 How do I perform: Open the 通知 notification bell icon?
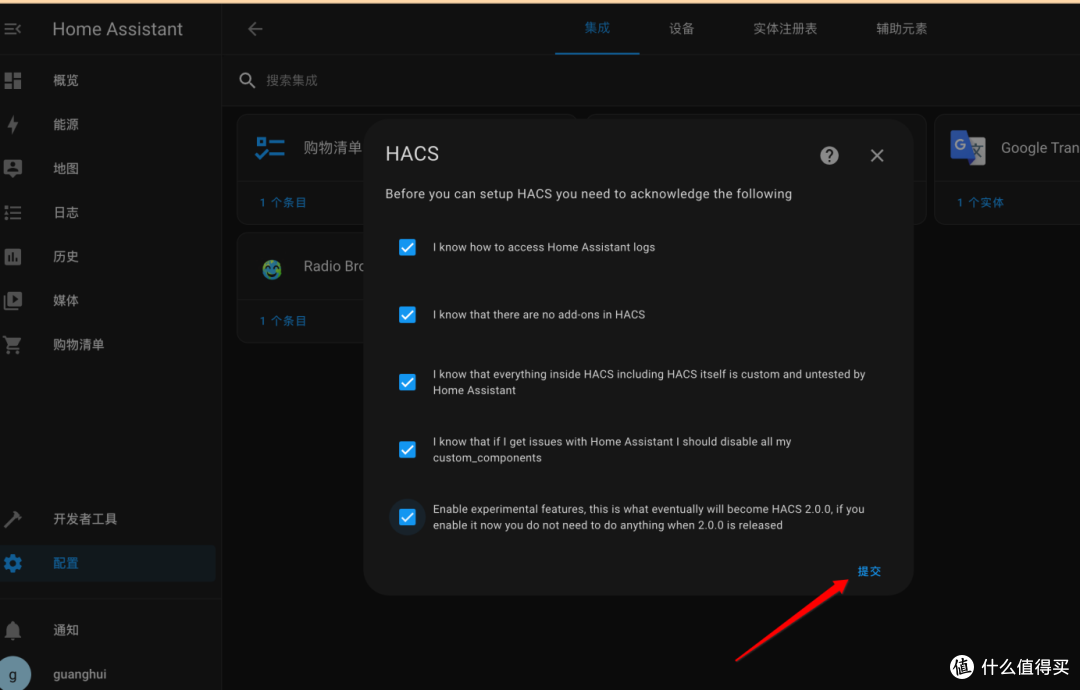(12, 630)
